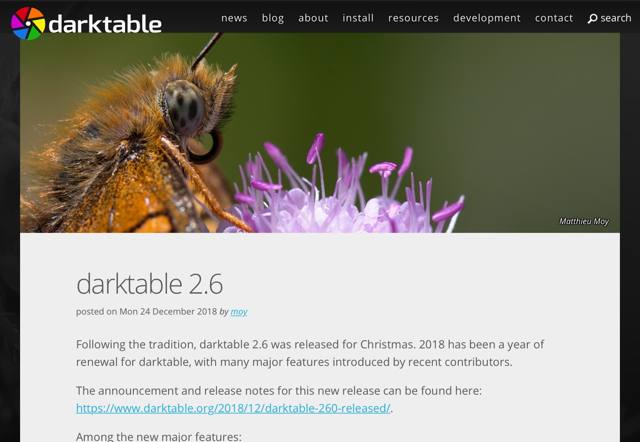
Task: Open the resources menu item
Action: click(x=413, y=18)
